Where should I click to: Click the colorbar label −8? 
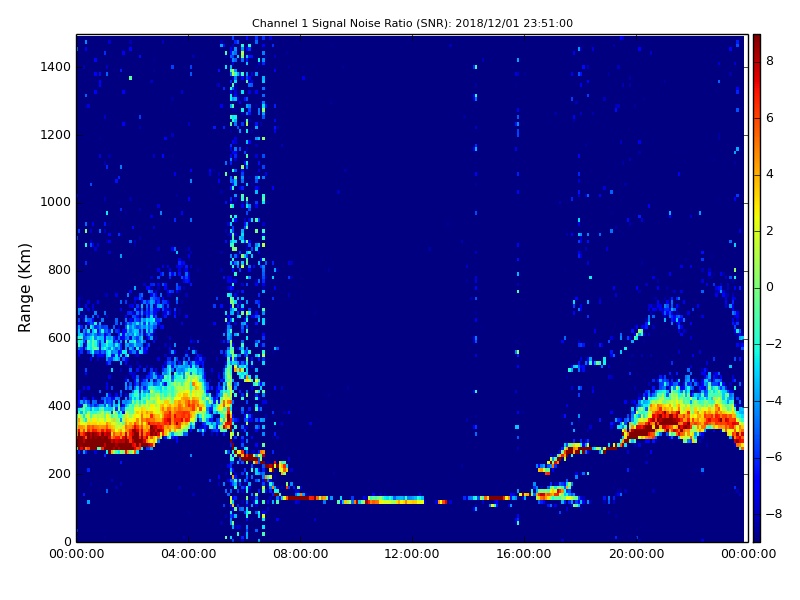[773, 514]
